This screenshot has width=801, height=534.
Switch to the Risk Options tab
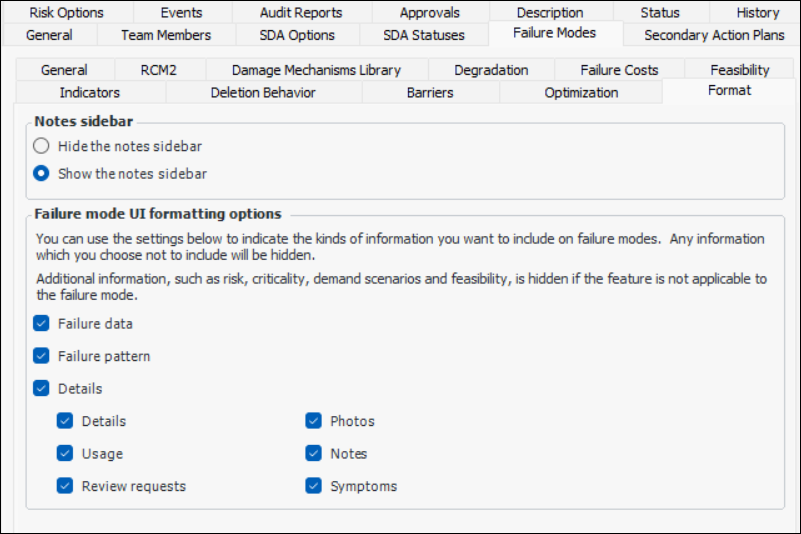click(66, 12)
